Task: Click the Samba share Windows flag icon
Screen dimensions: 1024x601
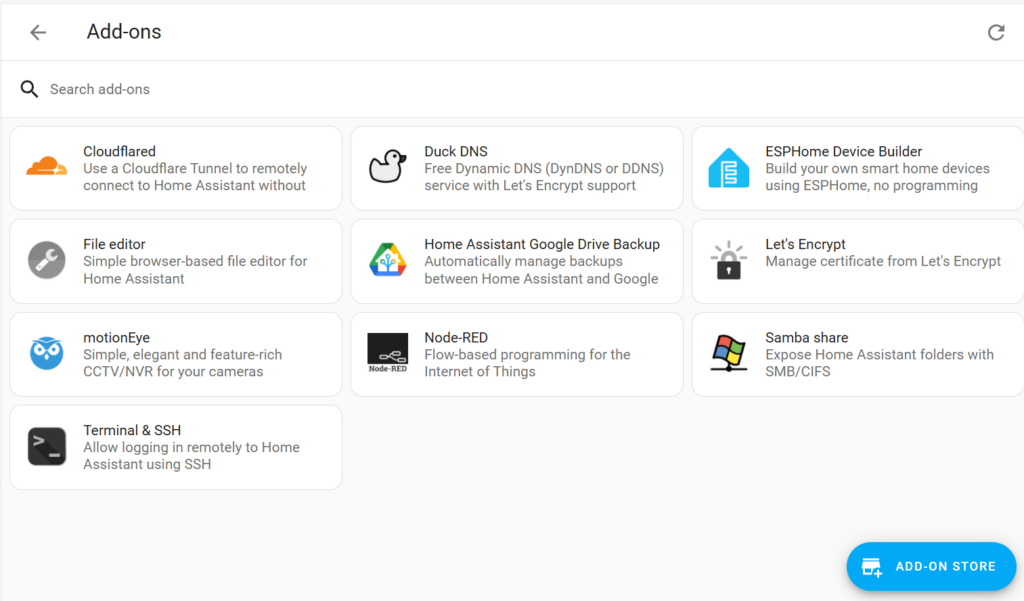Action: [x=728, y=353]
